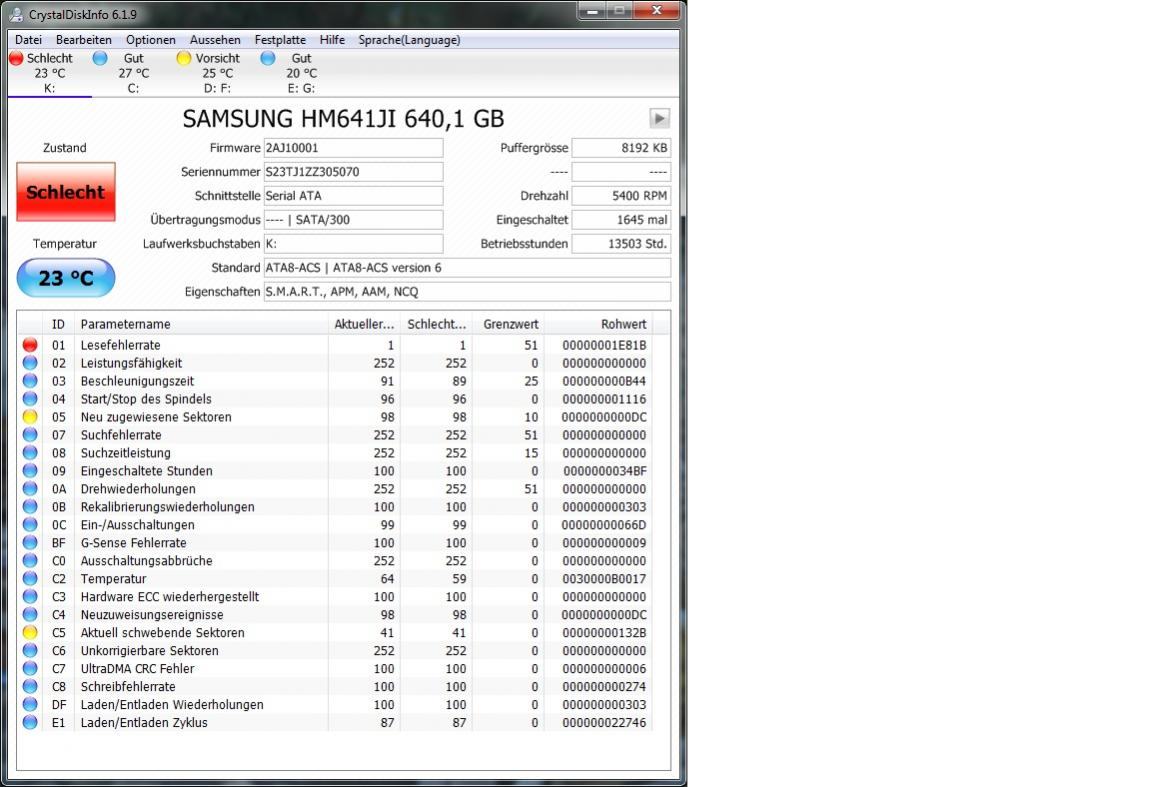Click the raw value 000000022746

point(604,722)
